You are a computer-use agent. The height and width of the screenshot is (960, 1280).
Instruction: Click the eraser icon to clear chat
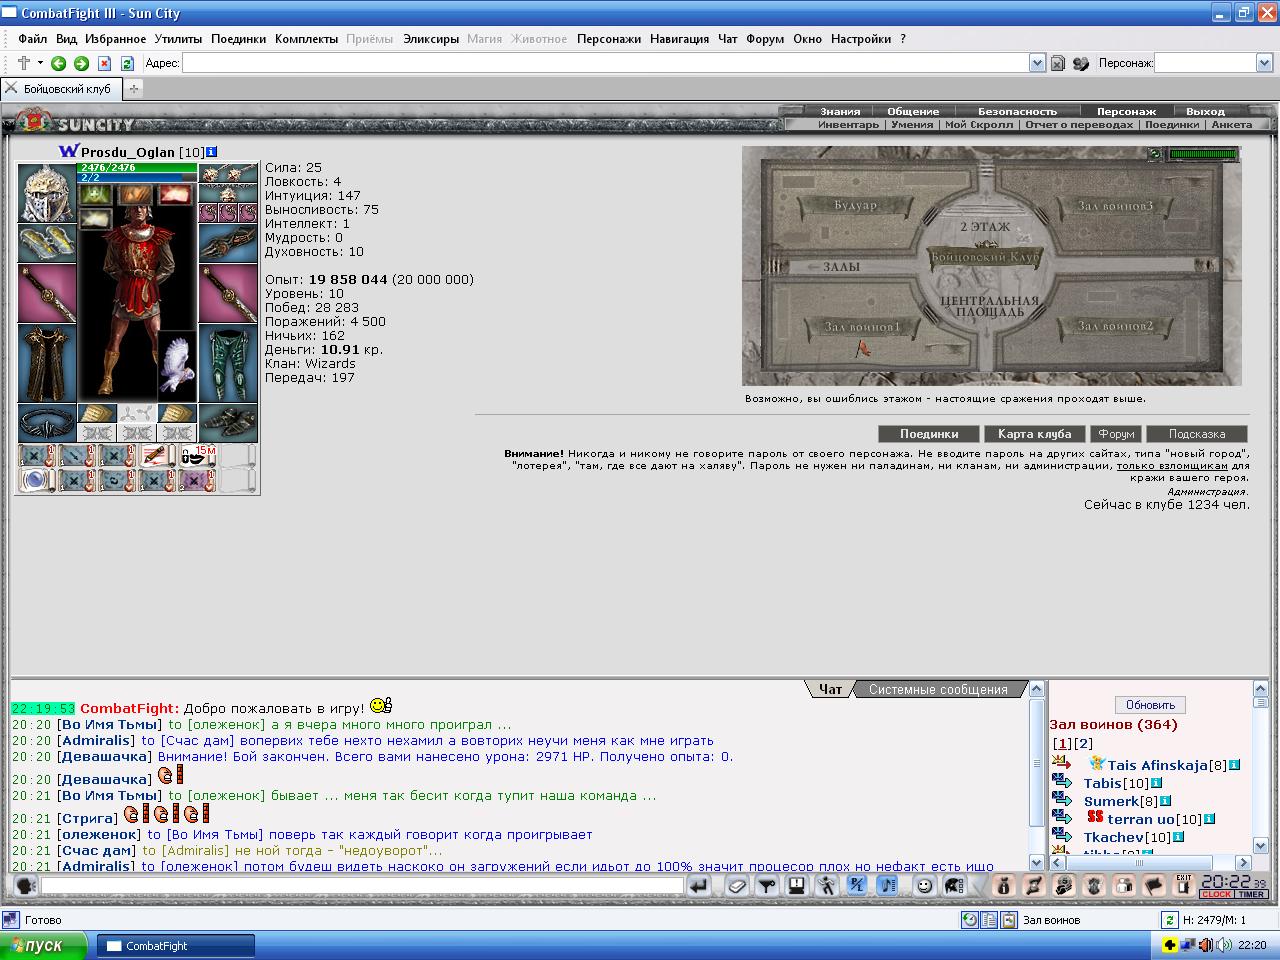[736, 885]
